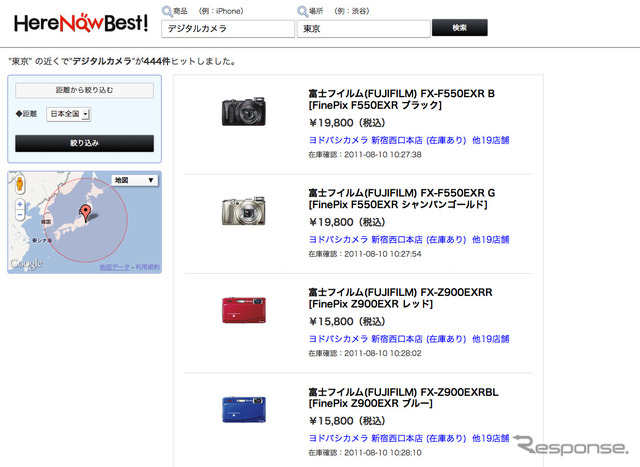
Task: Click the magnifier icon beside 場所 label
Action: [302, 11]
